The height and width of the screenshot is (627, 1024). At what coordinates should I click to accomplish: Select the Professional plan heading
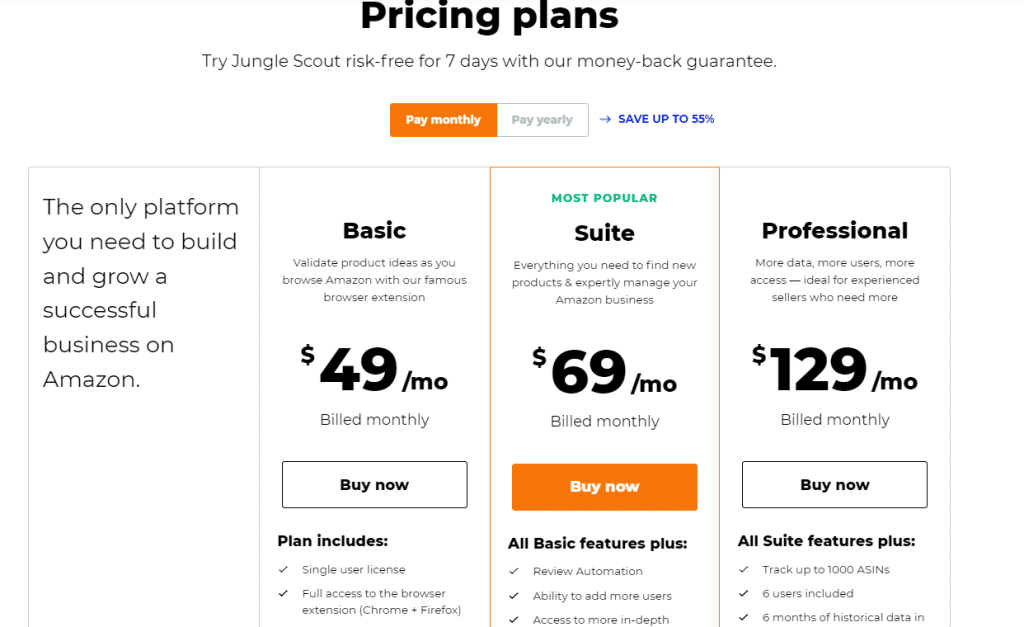(x=834, y=231)
